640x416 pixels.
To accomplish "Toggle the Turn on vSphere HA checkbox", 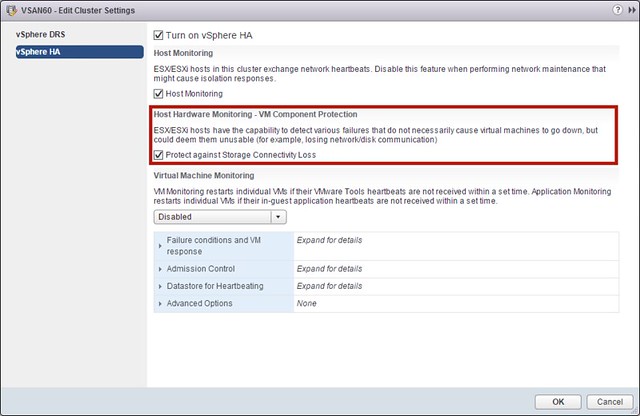I will coord(158,35).
